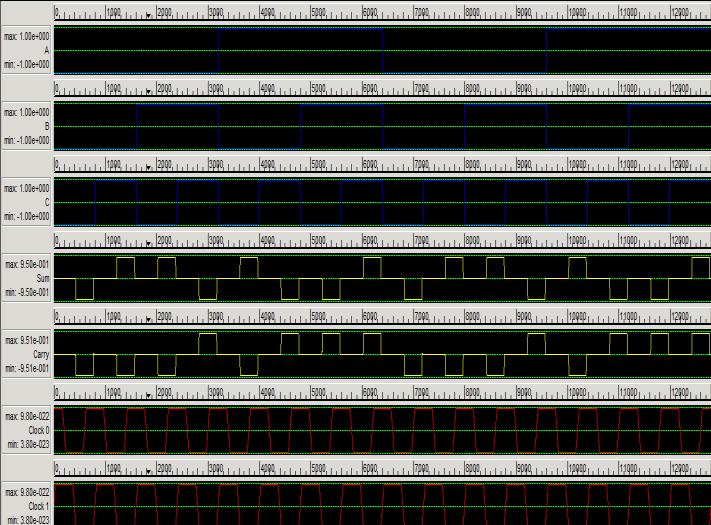Click the 9000 tick on the ruler above C

tap(524, 164)
